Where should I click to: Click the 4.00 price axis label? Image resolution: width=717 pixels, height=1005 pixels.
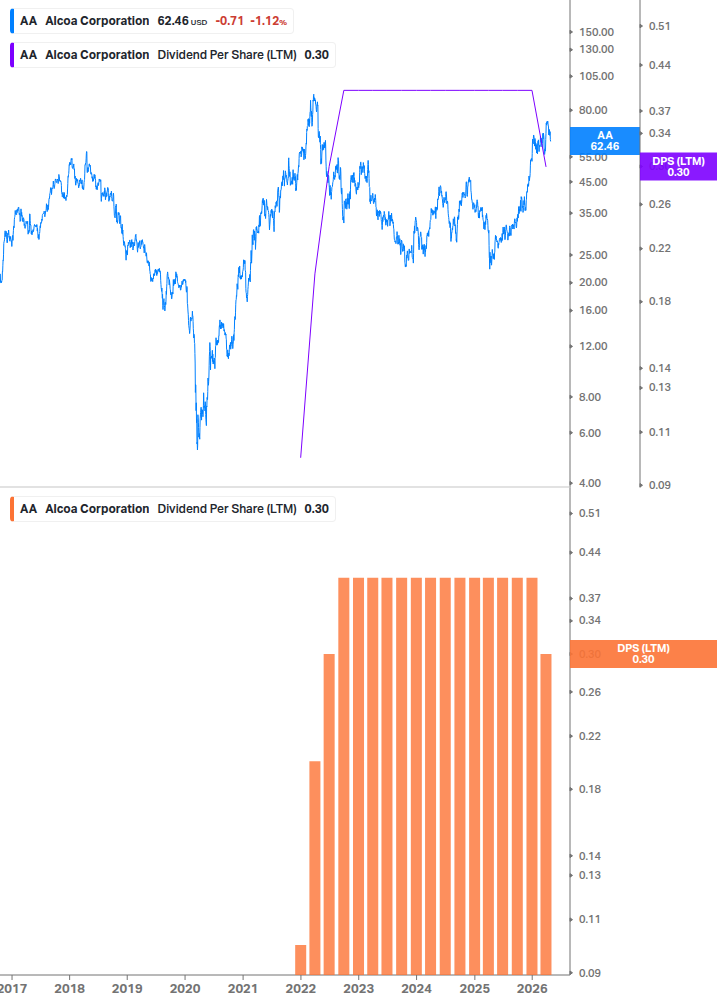pyautogui.click(x=590, y=483)
